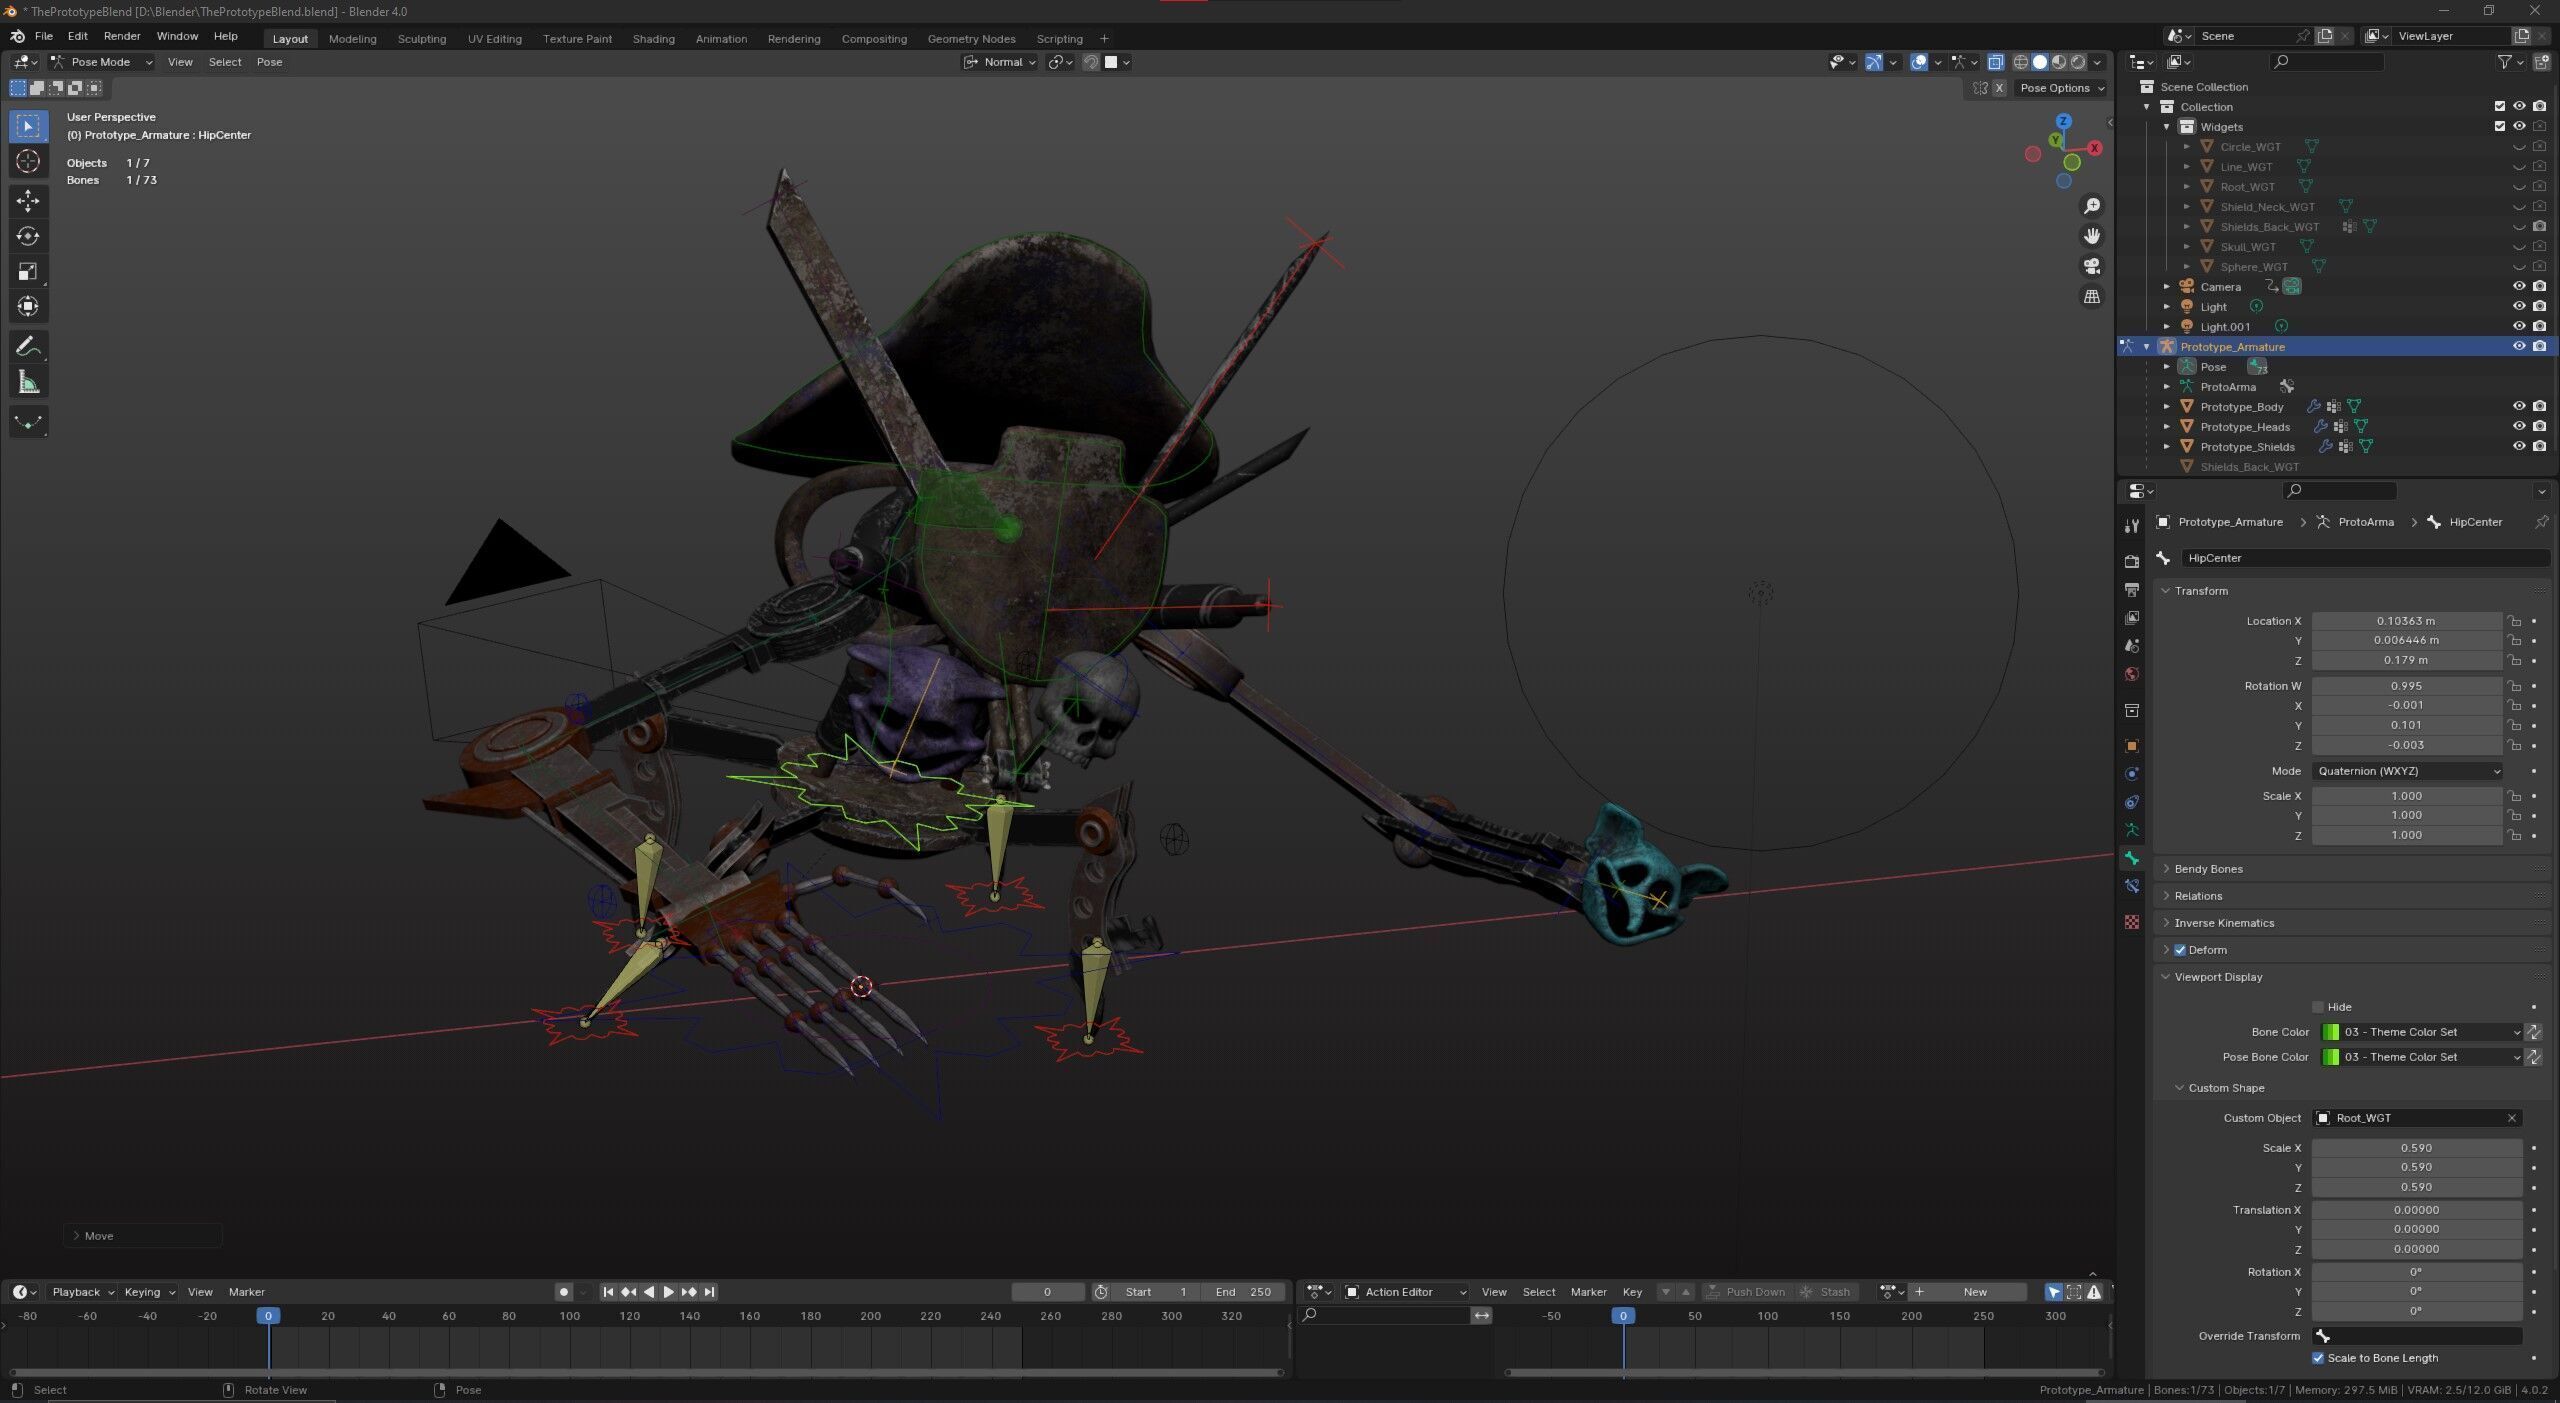Click the New action button
2560x1403 pixels.
(x=1965, y=1292)
